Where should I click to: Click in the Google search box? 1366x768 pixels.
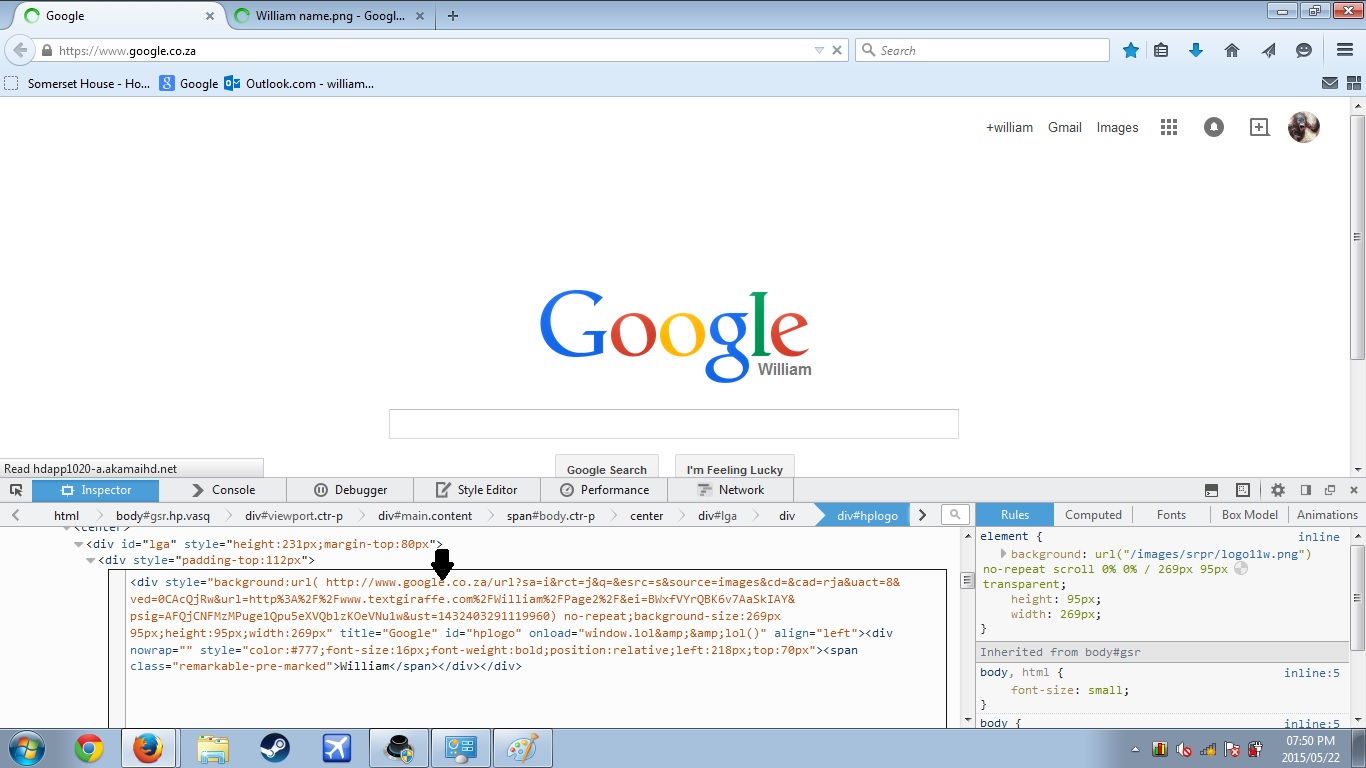[x=674, y=424]
